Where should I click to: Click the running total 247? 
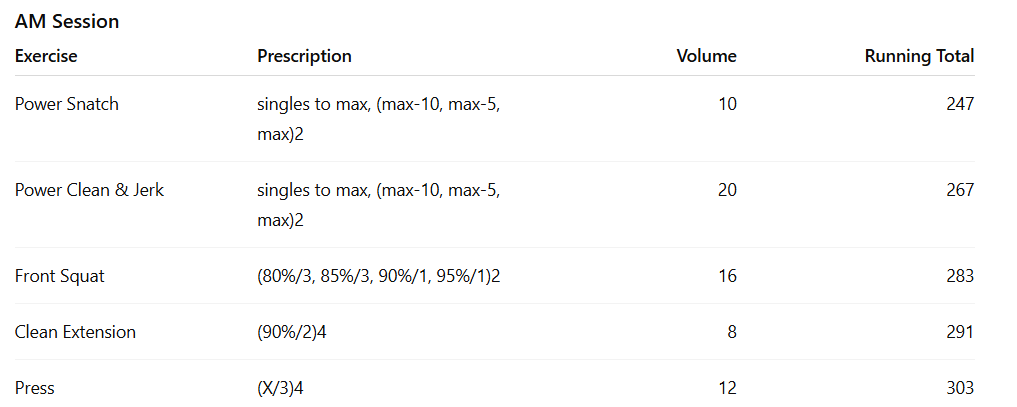coord(959,104)
